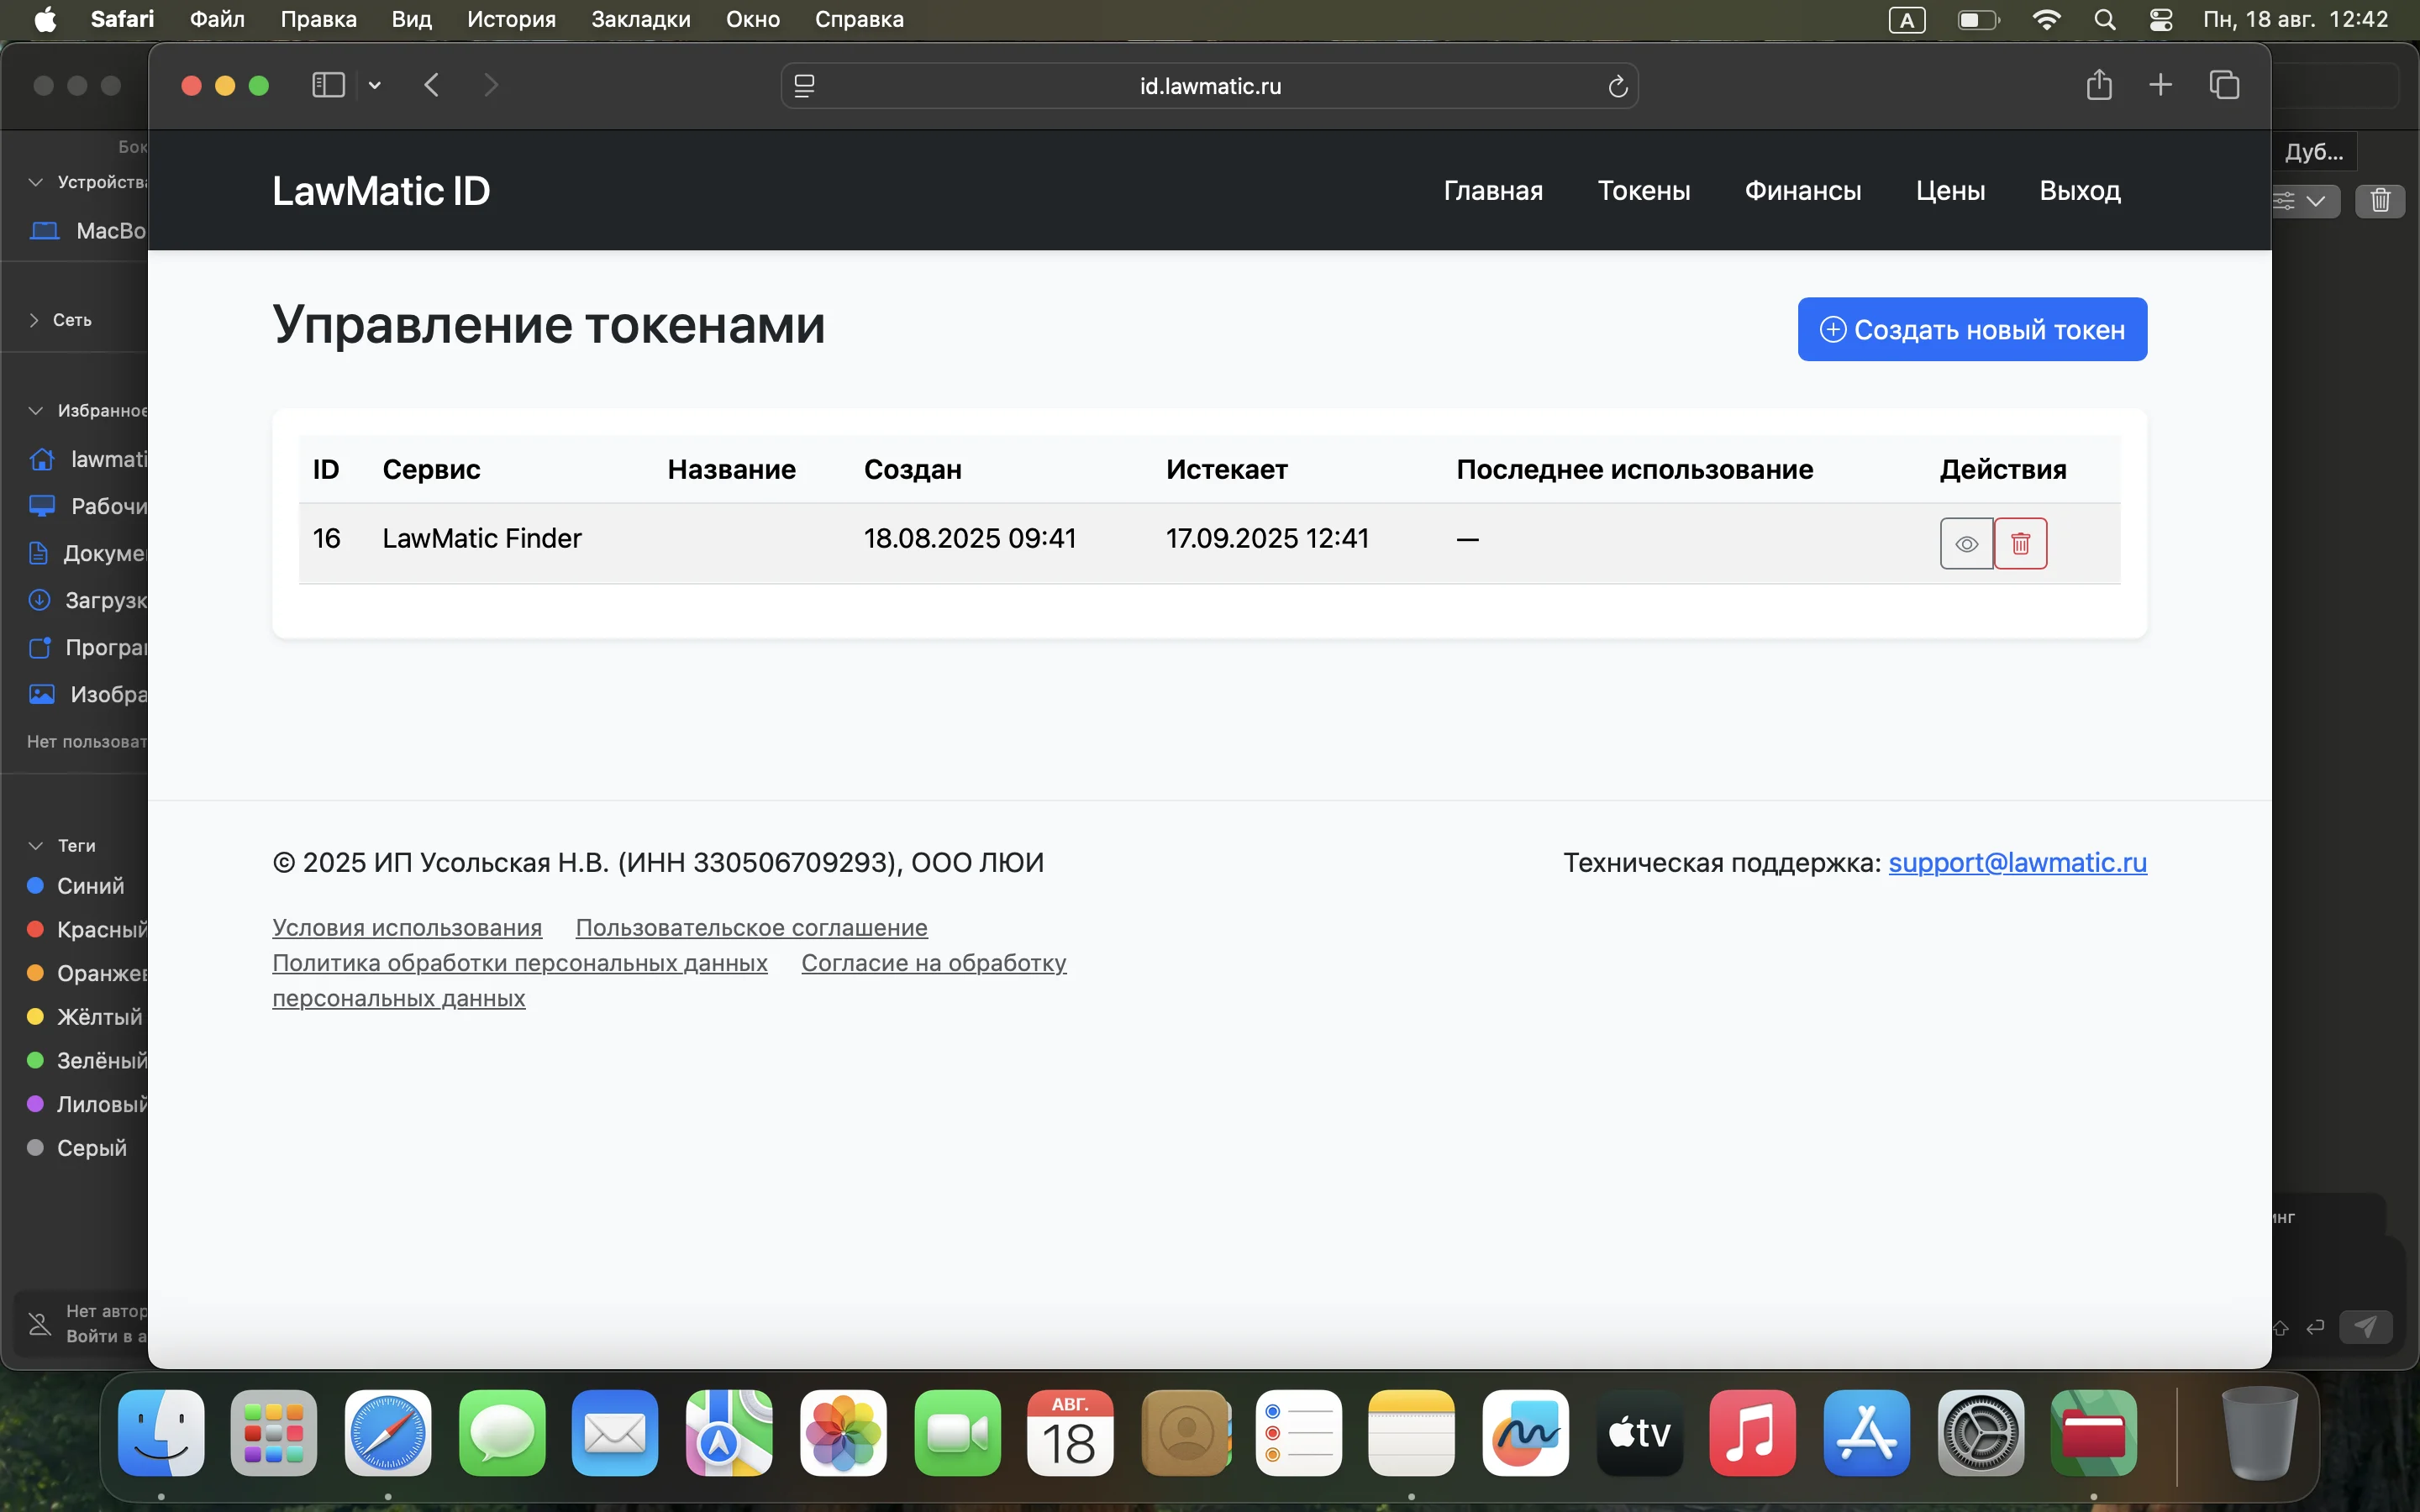Select MacBook device in Finder sidebar

tap(88, 231)
